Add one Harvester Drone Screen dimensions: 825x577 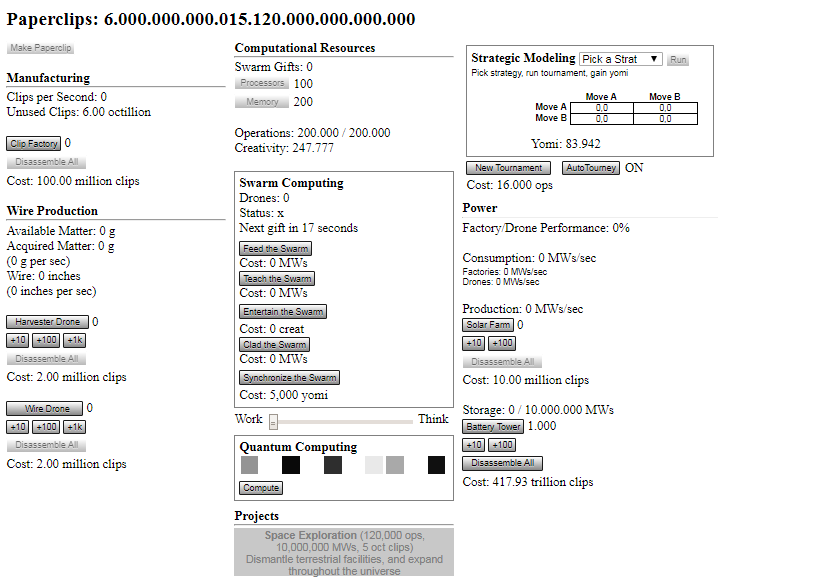click(x=47, y=322)
